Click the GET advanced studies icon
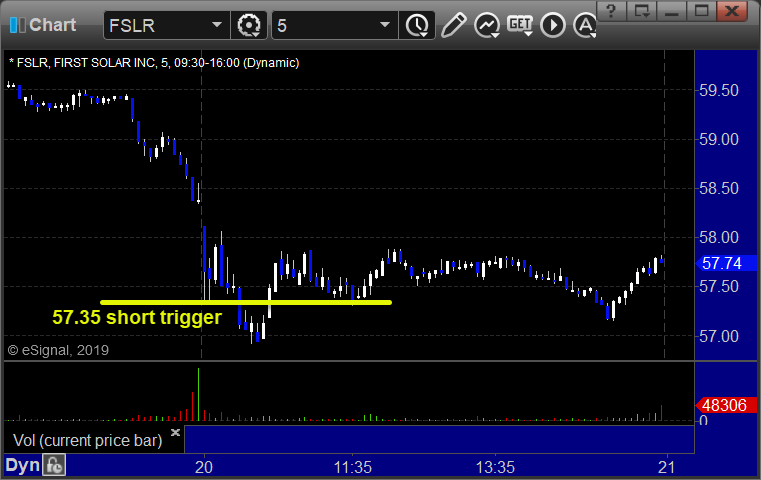 pyautogui.click(x=520, y=25)
